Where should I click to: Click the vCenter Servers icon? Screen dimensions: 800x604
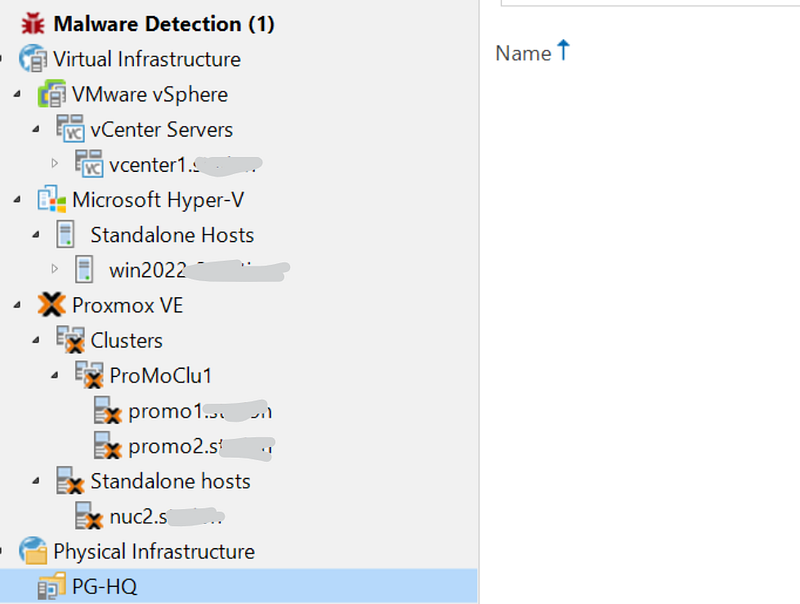coord(70,130)
